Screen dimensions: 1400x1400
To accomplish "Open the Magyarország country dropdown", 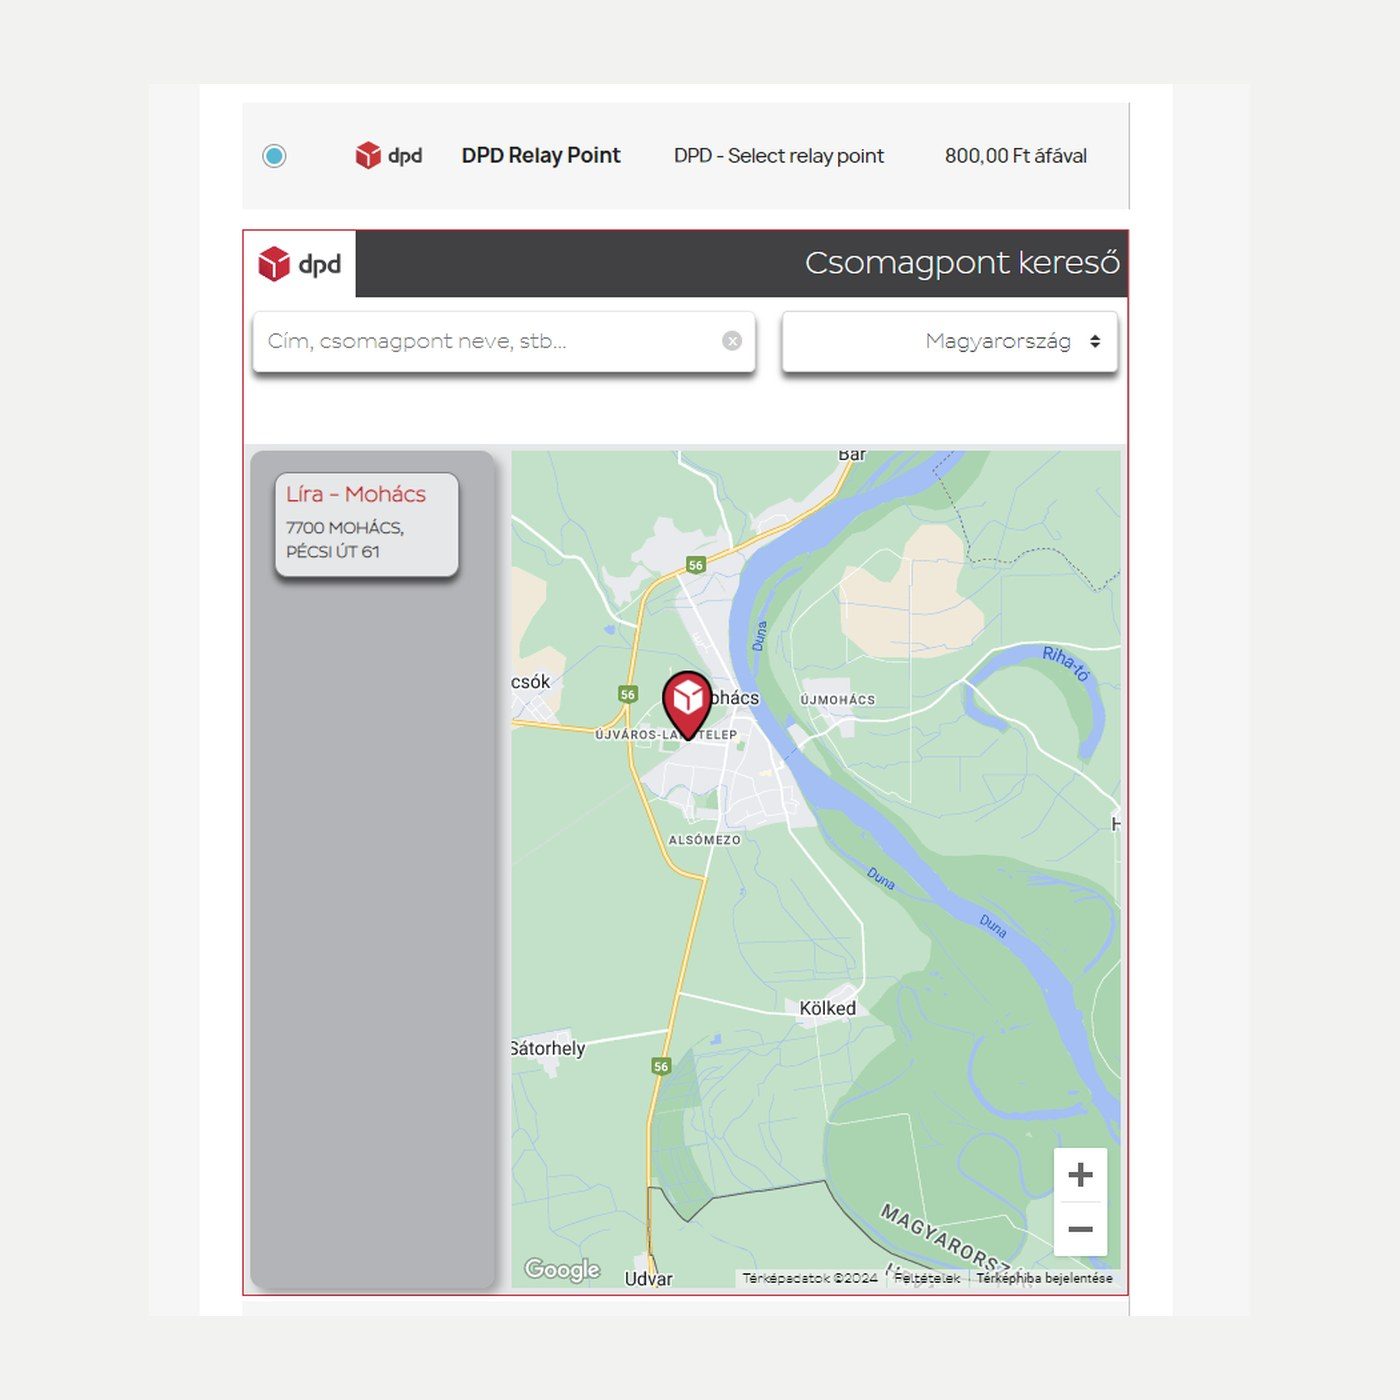I will coord(950,342).
